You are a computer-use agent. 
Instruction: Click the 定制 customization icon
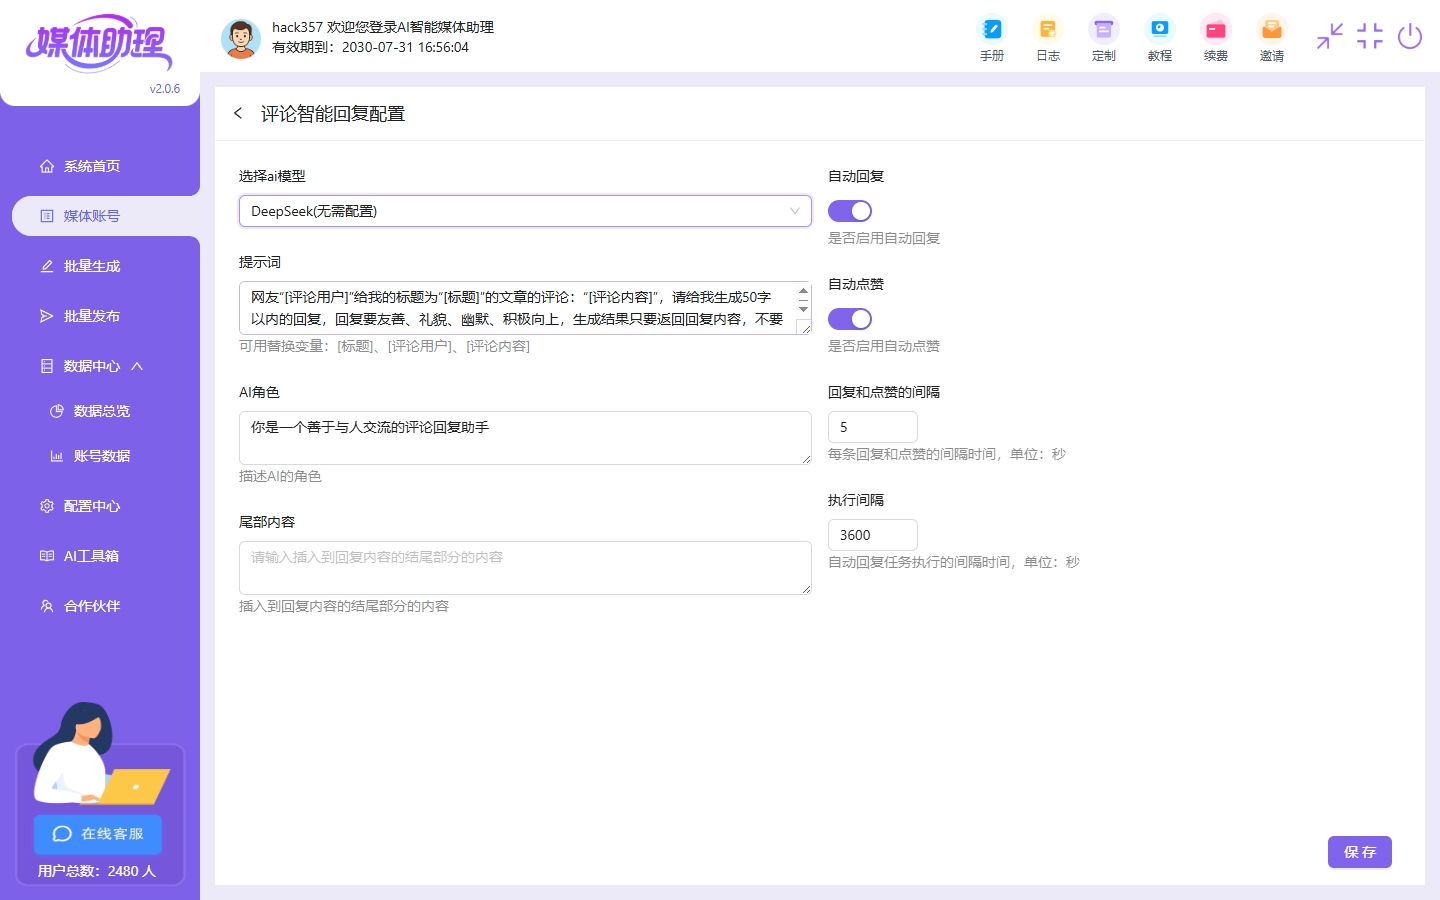[1103, 39]
